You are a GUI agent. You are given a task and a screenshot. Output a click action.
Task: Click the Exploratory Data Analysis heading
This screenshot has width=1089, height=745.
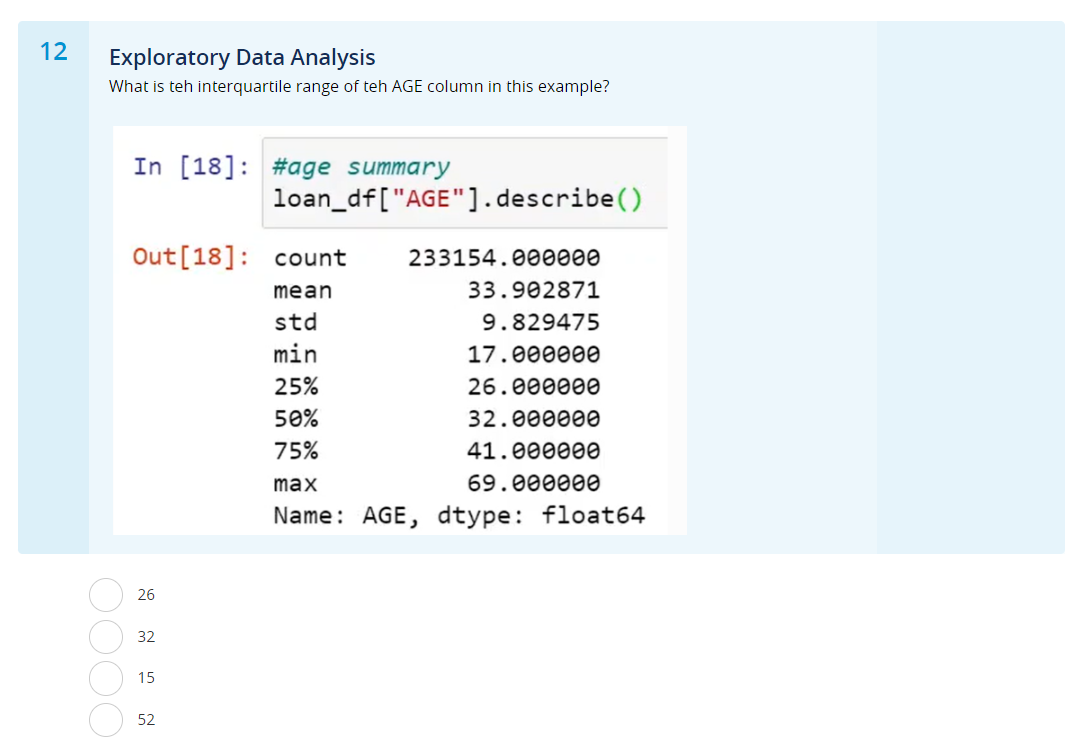click(241, 57)
